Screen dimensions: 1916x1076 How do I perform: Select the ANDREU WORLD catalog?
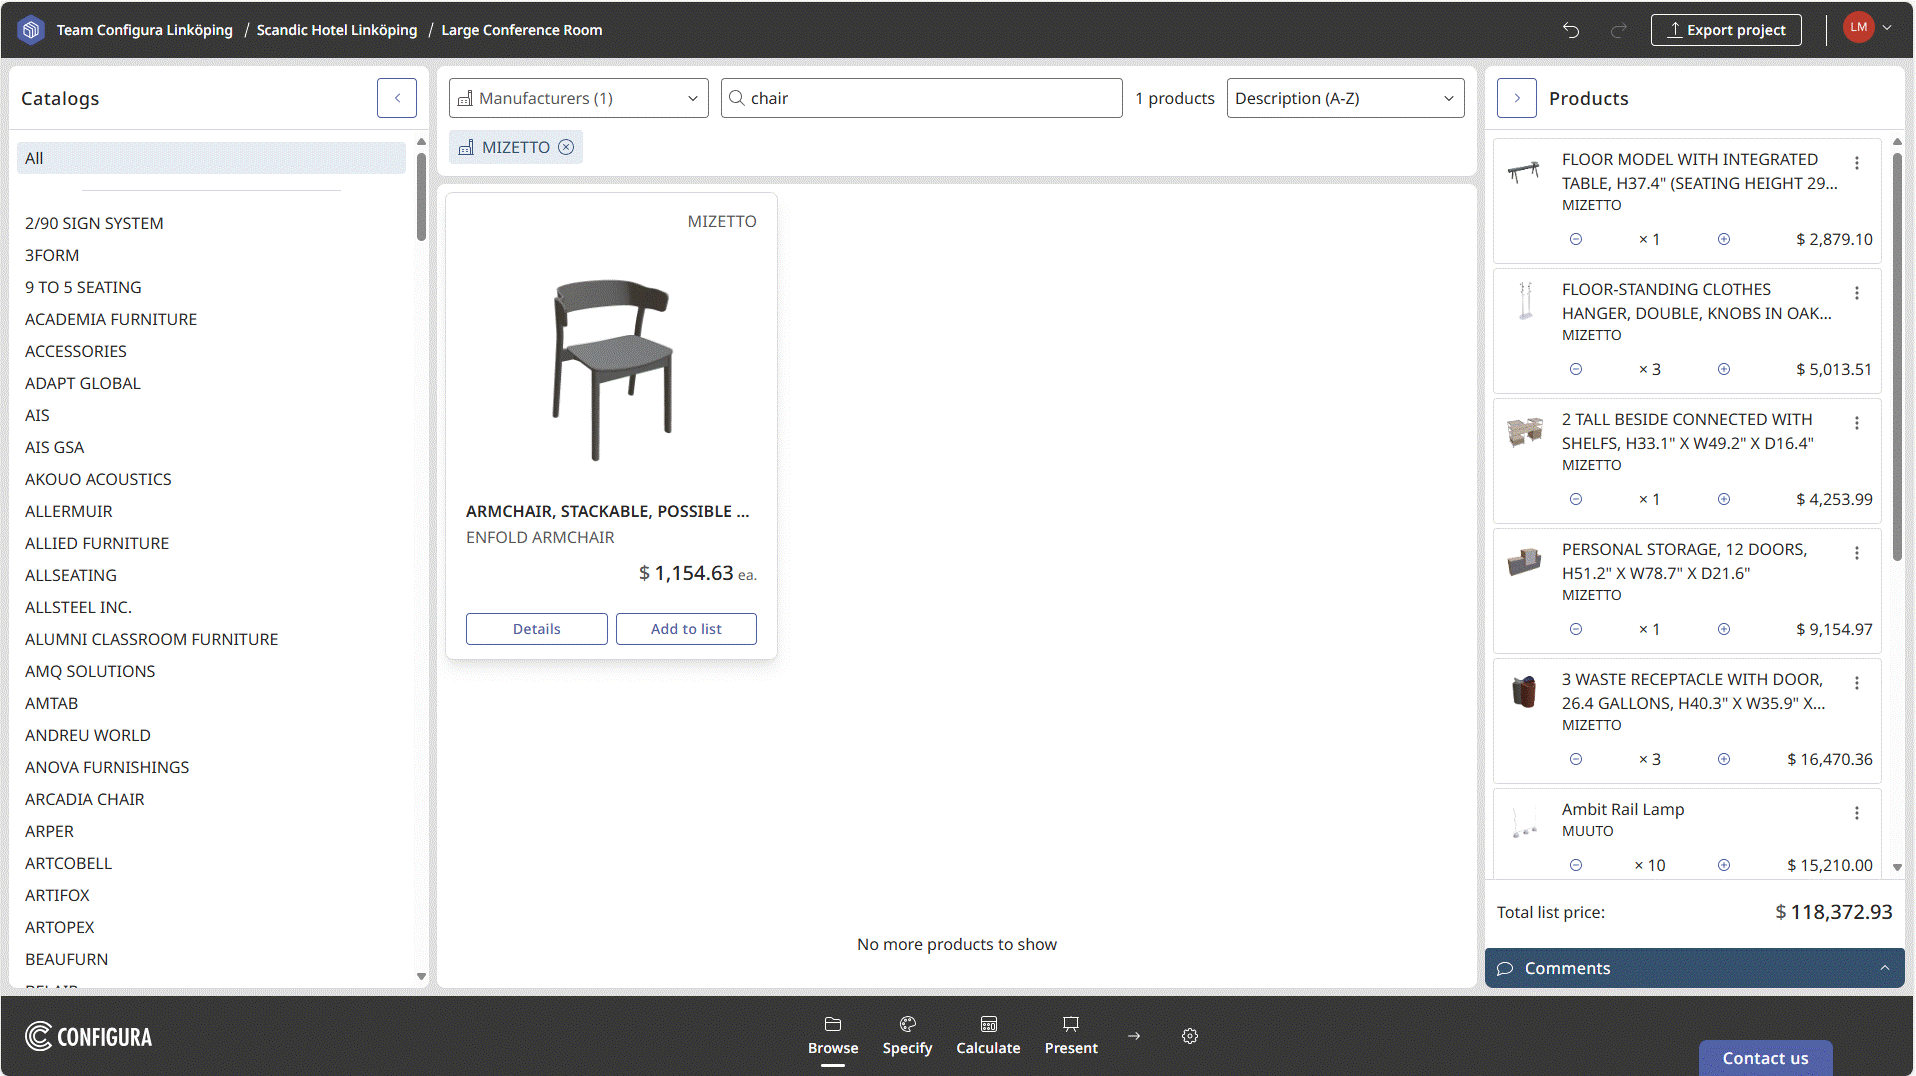click(88, 735)
